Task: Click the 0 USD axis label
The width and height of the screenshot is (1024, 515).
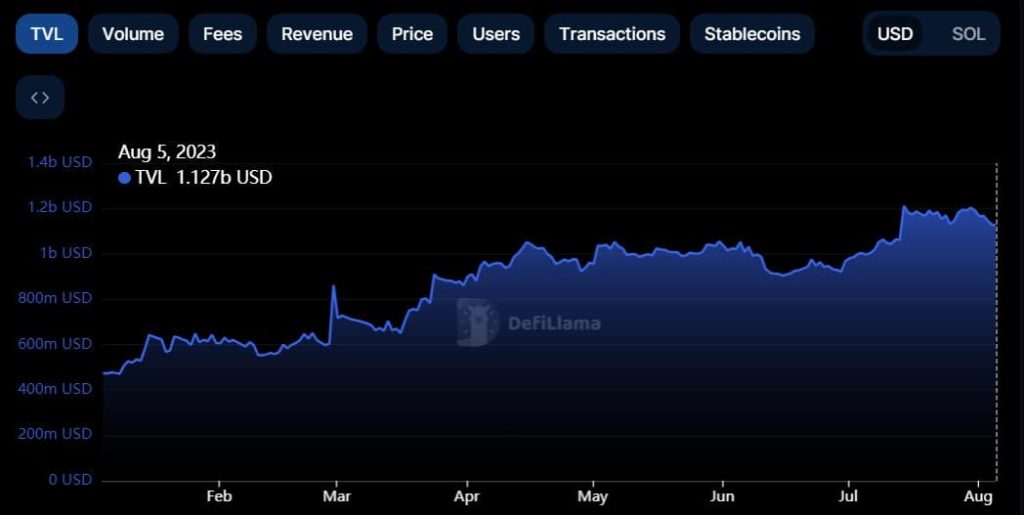Action: pos(70,480)
